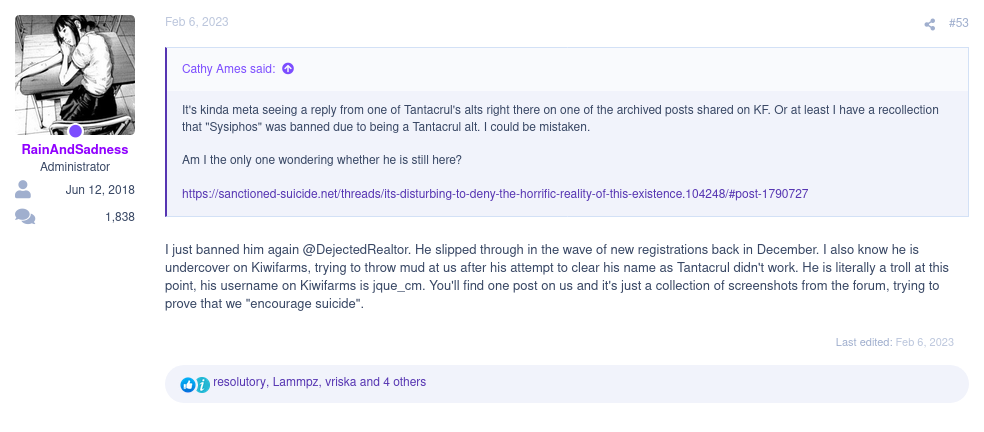Open the RainAndSadness username profile
The width and height of the screenshot is (984, 432).
tap(75, 149)
